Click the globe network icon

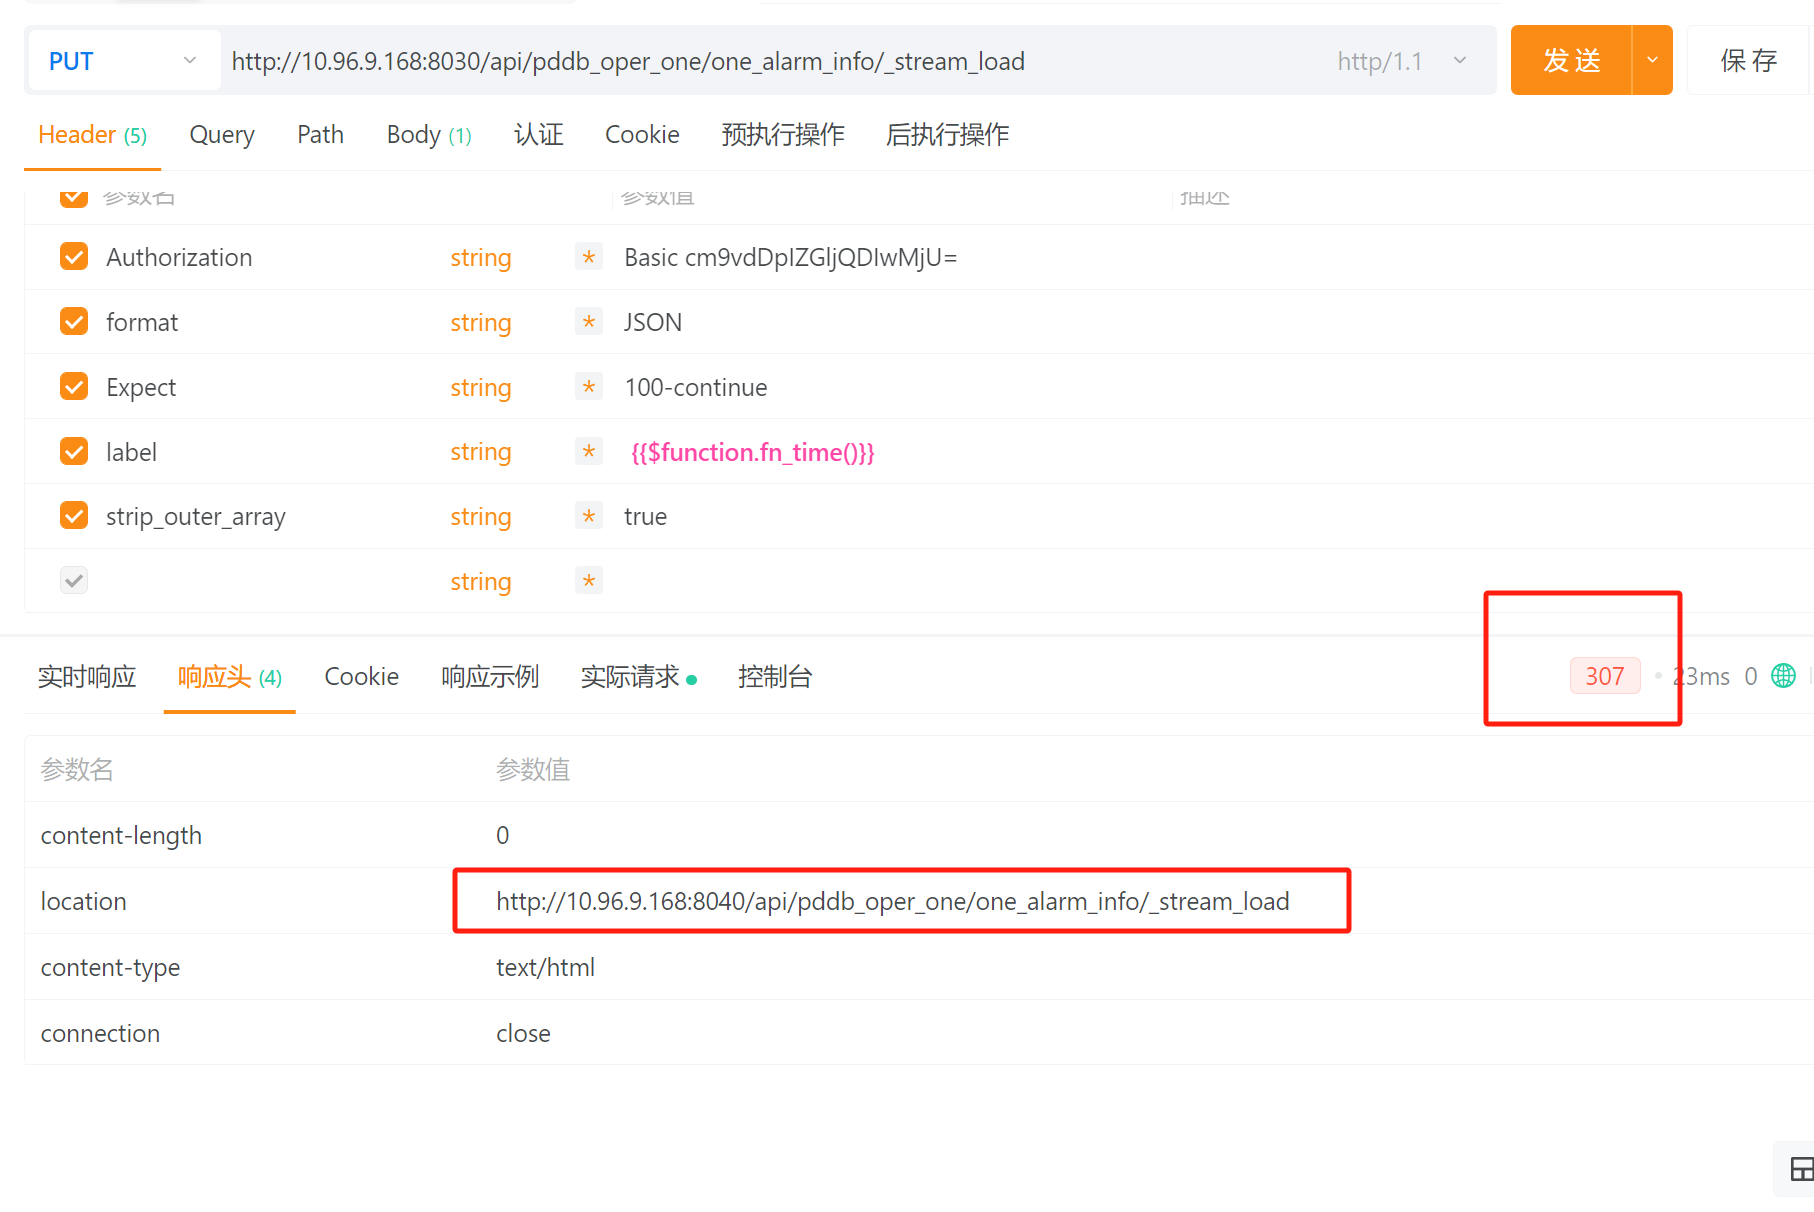click(1783, 676)
